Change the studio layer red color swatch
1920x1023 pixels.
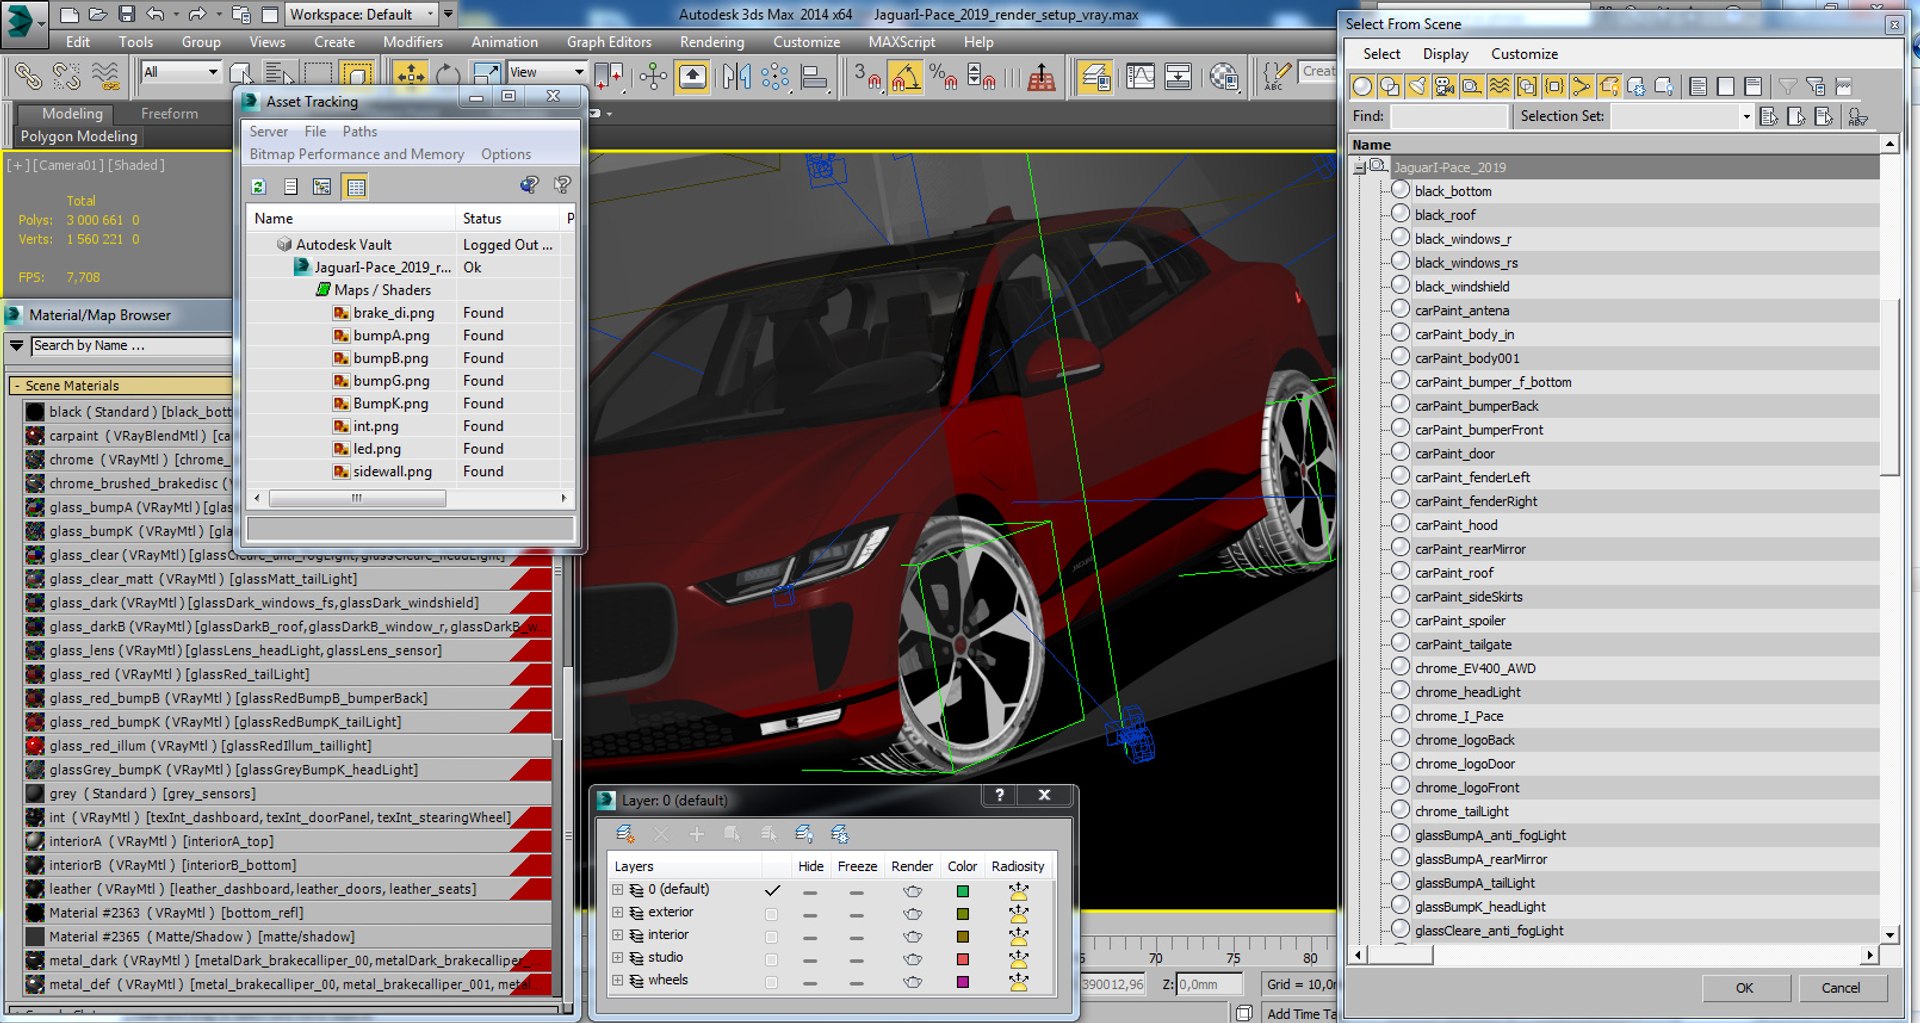[x=962, y=959]
